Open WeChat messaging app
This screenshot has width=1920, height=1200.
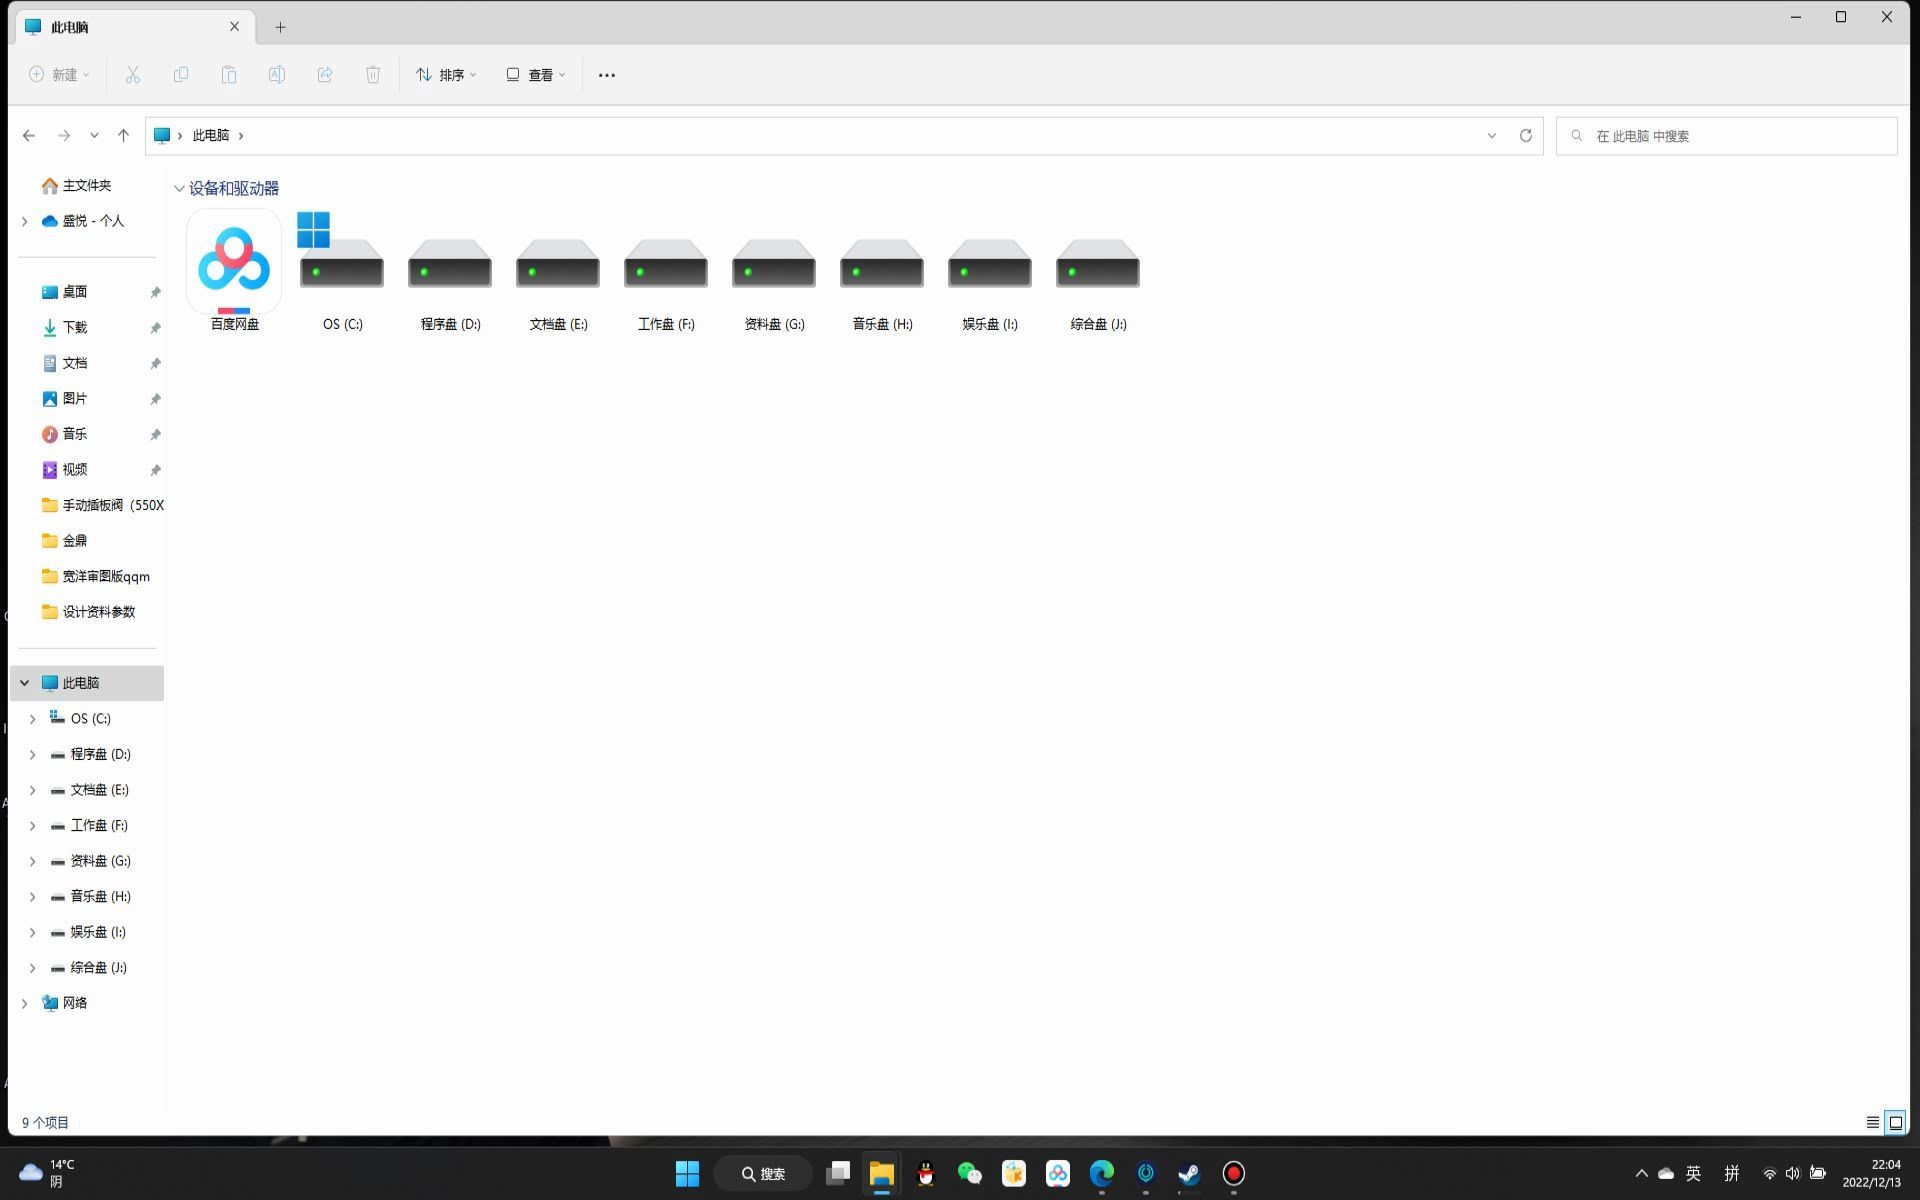pos(968,1174)
